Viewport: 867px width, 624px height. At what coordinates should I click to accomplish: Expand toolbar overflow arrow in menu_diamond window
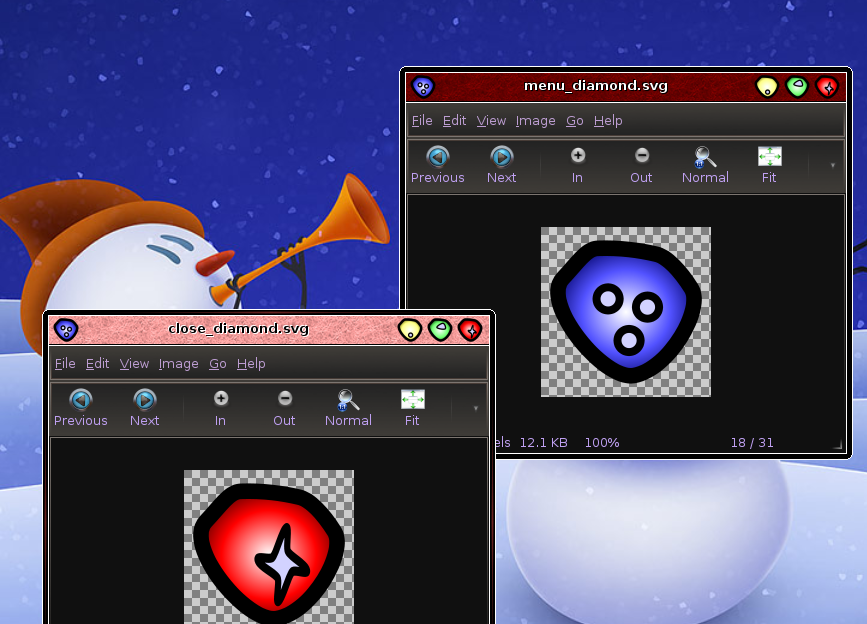pos(833,165)
